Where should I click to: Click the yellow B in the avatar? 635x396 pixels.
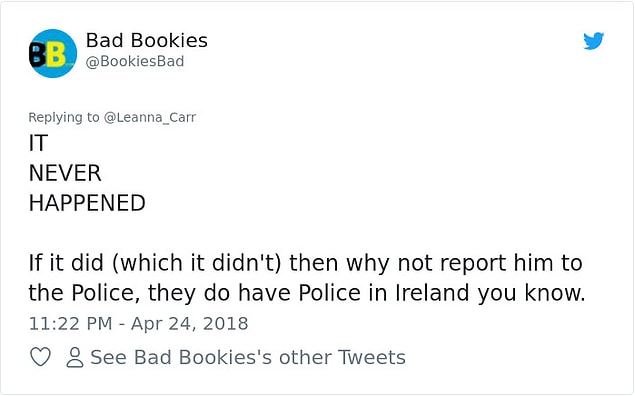pos(56,55)
